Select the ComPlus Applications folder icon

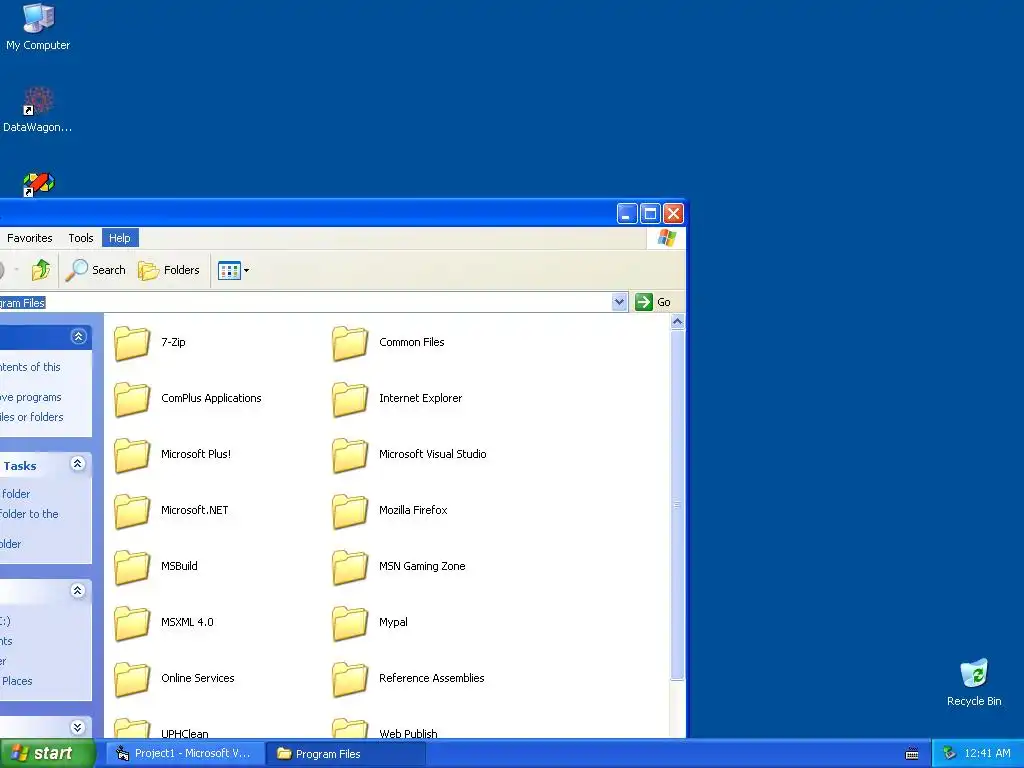[x=132, y=400]
